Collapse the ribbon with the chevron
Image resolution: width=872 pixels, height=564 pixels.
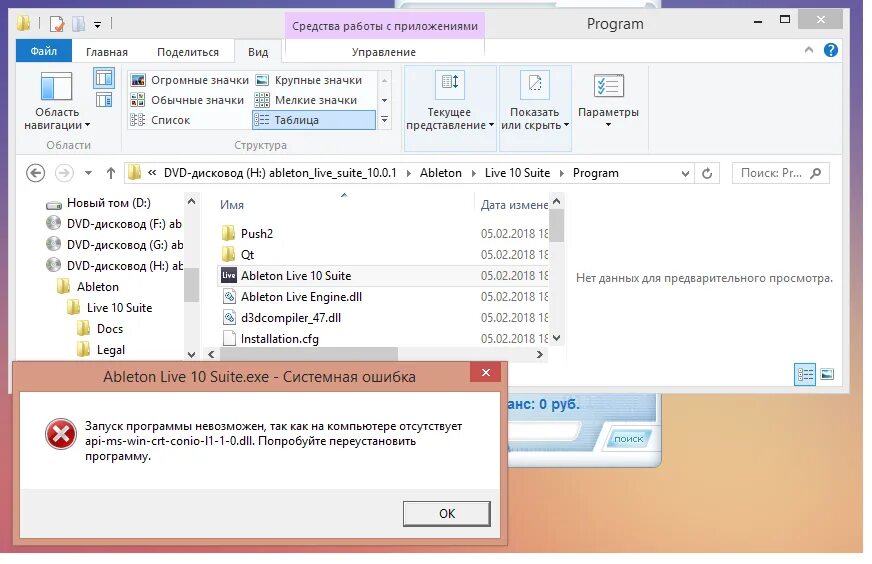click(809, 50)
